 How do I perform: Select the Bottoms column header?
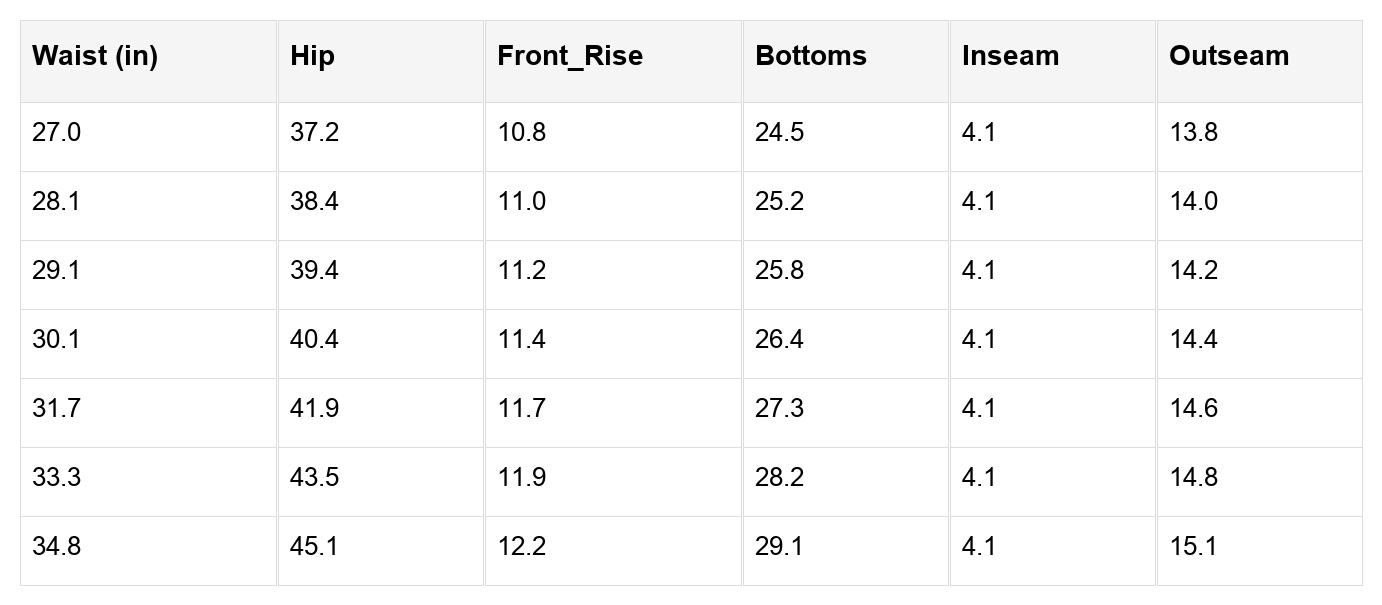tap(846, 61)
